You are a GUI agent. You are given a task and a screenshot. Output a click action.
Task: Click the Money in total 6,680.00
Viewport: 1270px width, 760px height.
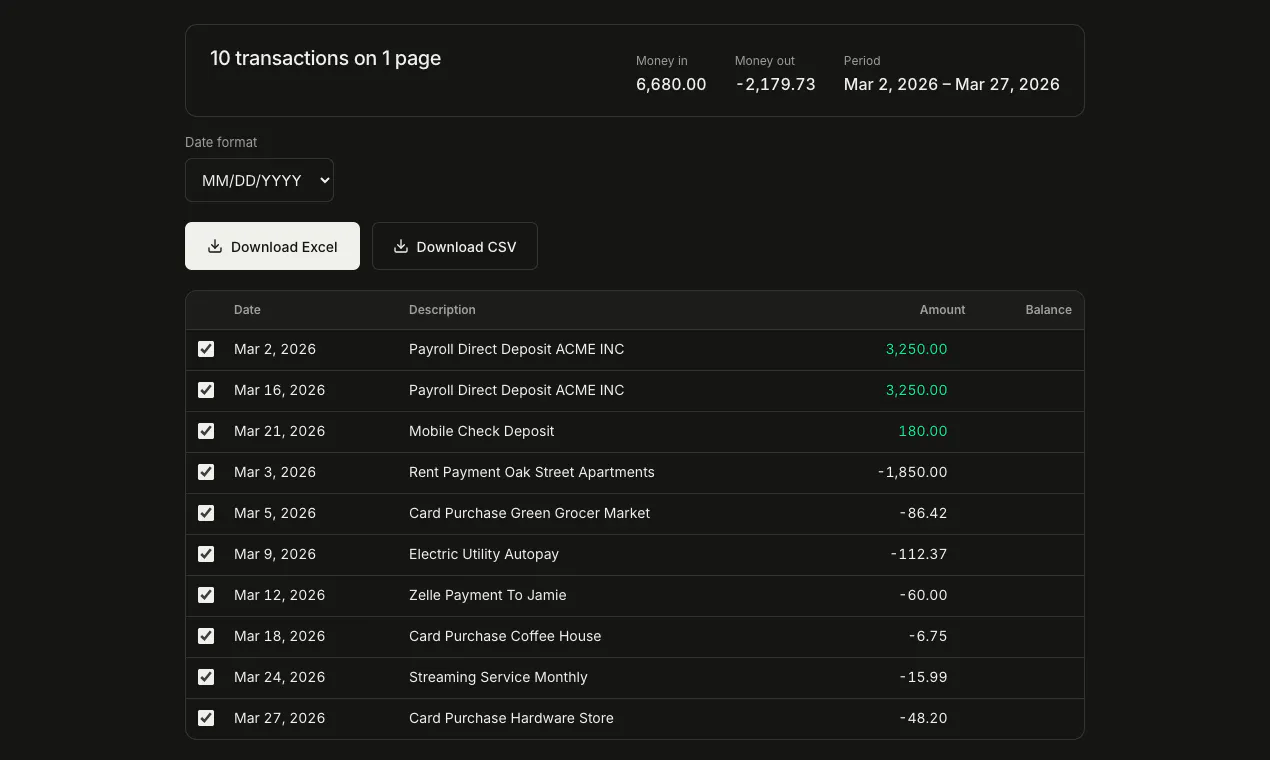tap(671, 85)
